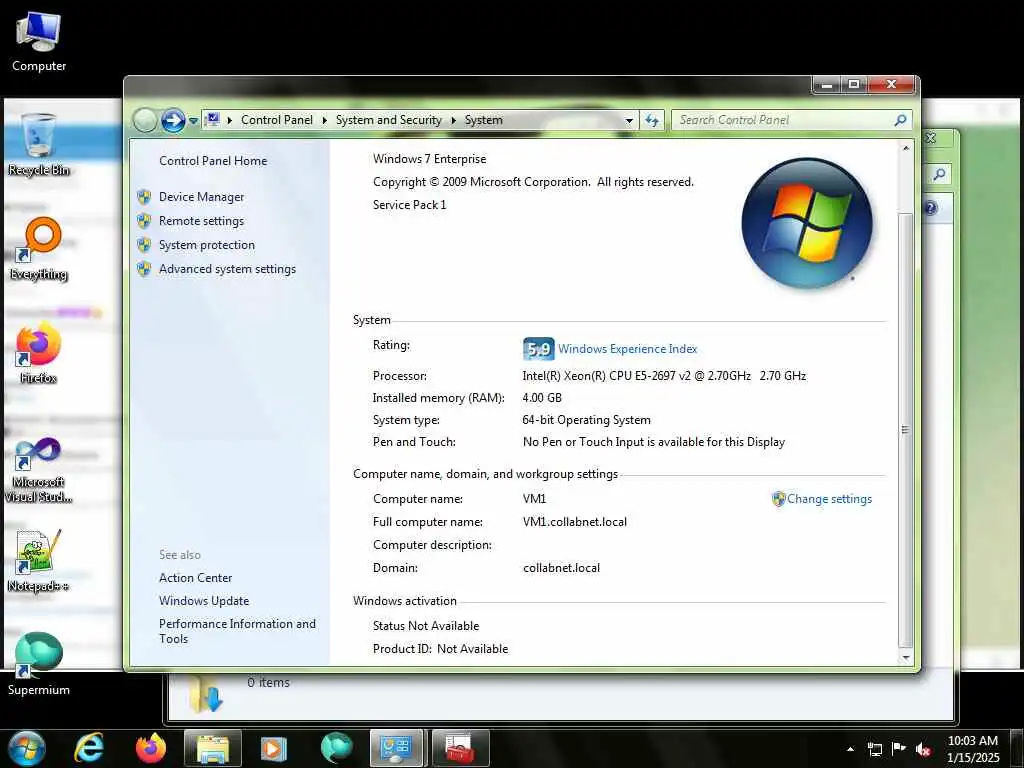Open the Computer desktop icon
This screenshot has width=1024, height=768.
39,40
